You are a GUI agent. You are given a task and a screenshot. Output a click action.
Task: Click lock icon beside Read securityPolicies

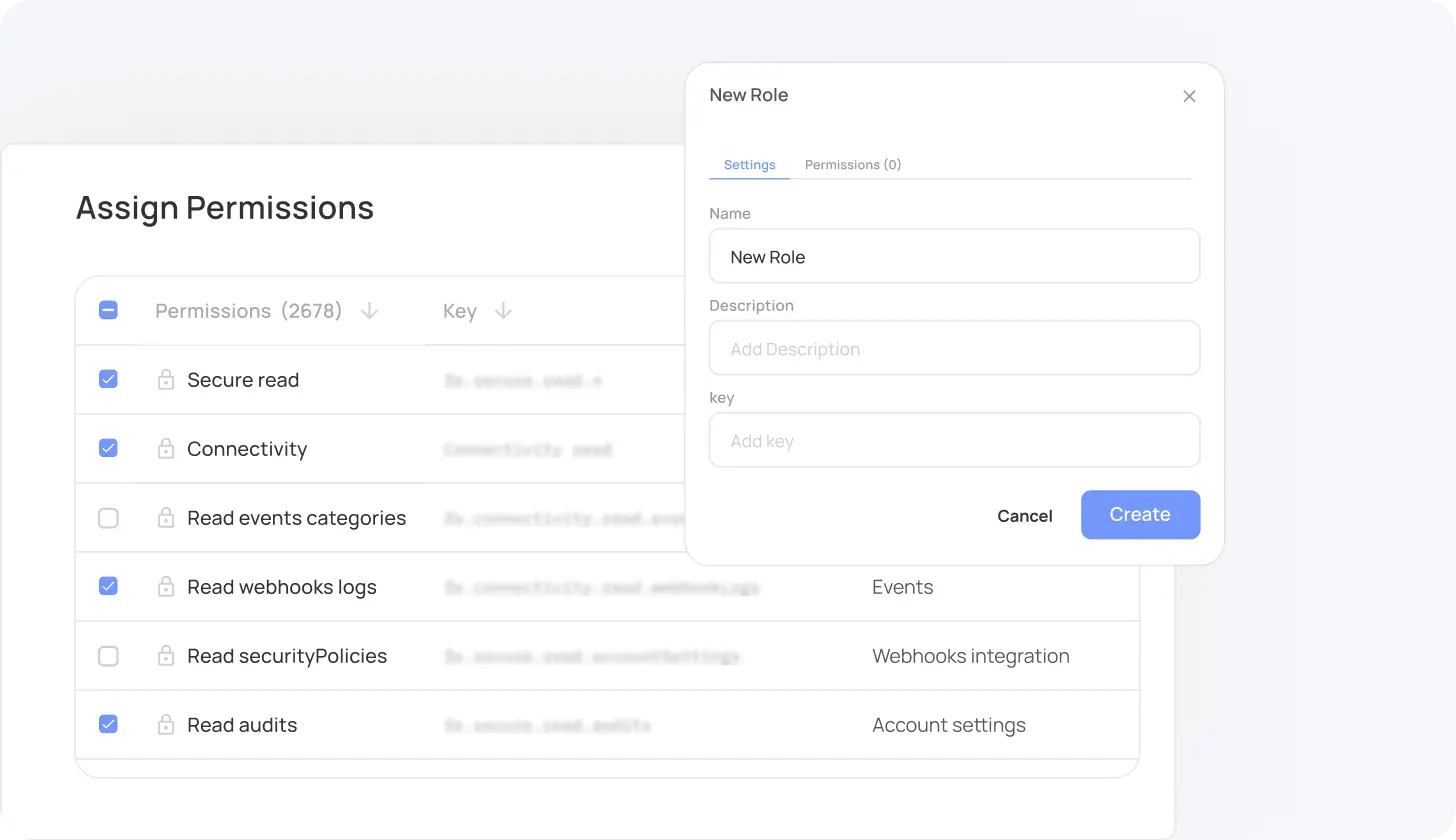[x=166, y=656]
